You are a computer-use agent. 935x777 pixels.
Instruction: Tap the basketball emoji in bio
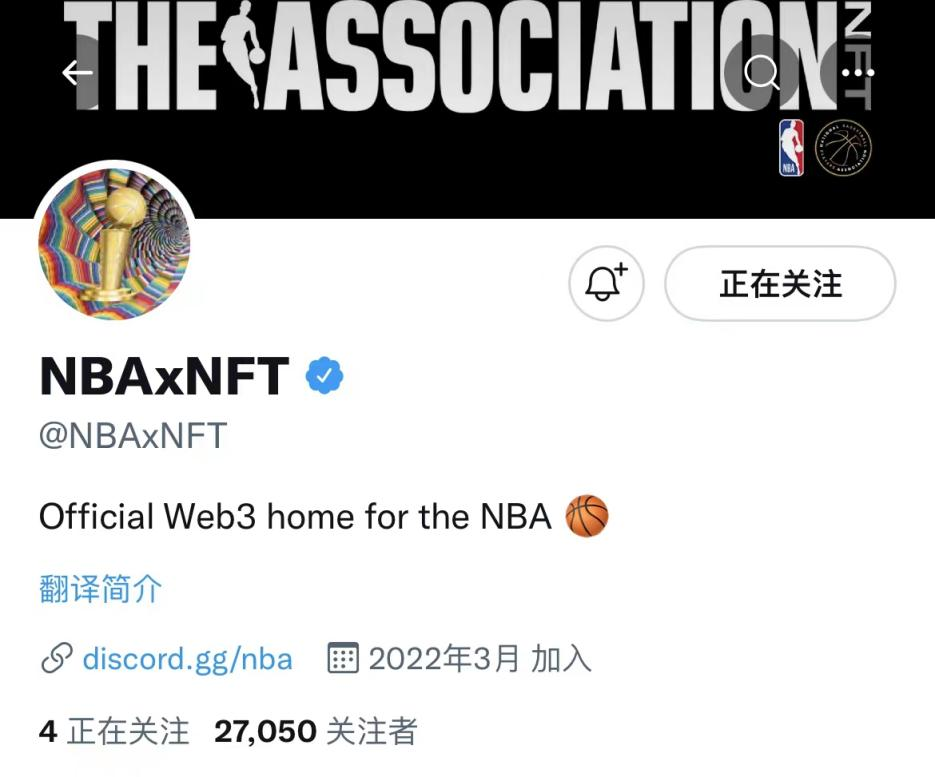tap(587, 516)
